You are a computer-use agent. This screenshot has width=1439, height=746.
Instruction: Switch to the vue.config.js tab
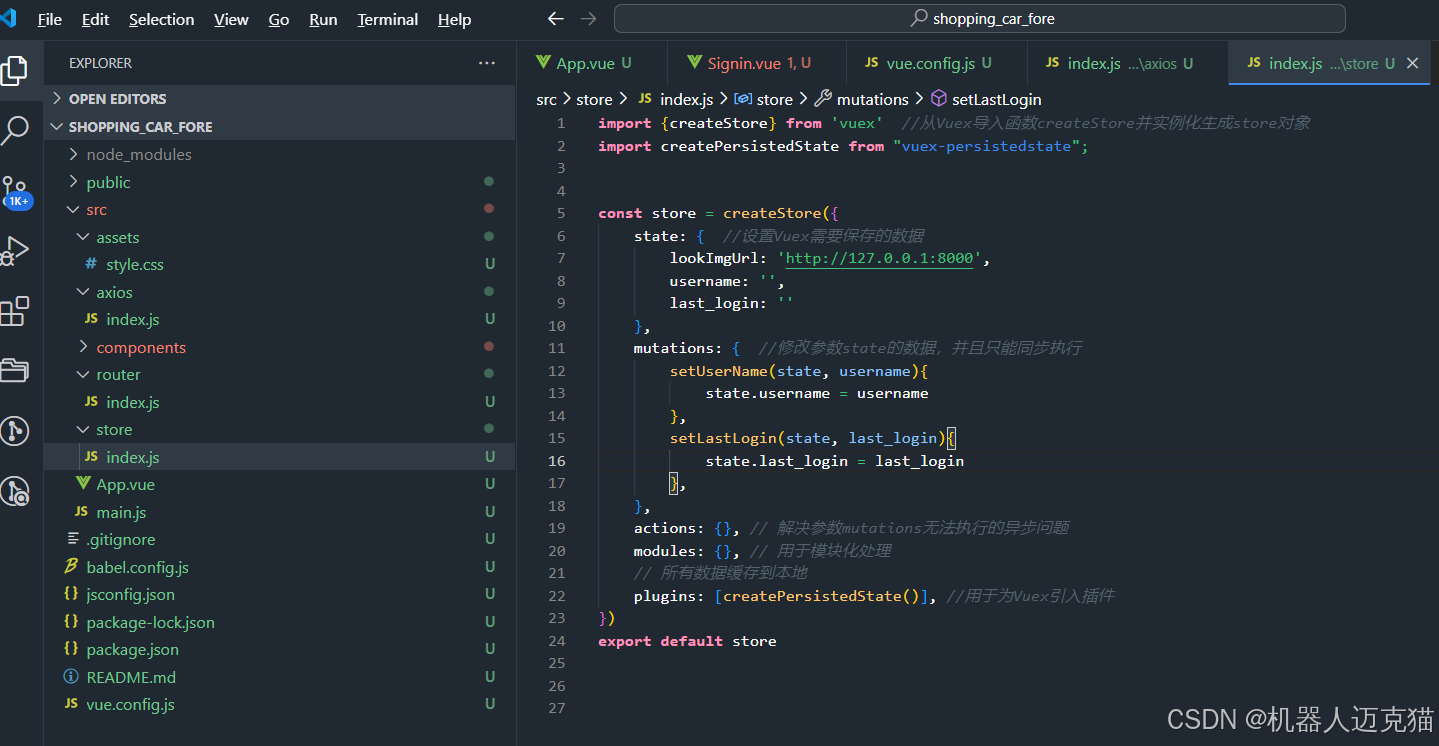click(x=937, y=63)
